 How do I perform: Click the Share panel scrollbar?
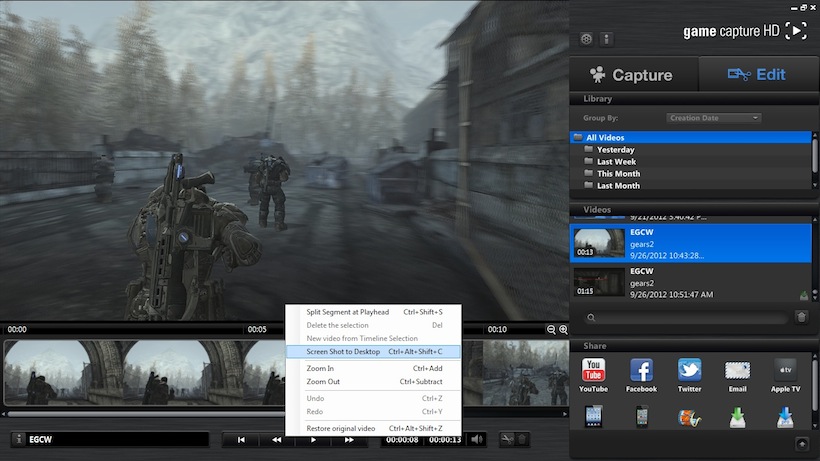815,384
